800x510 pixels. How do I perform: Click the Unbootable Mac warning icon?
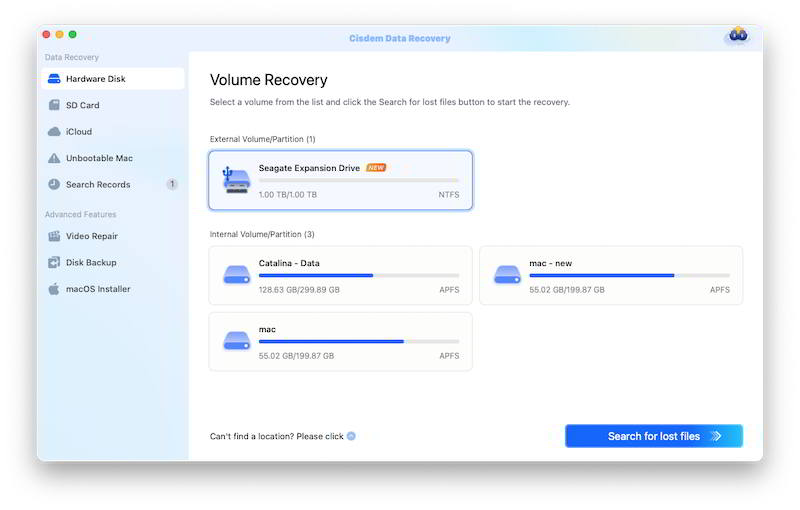(54, 158)
